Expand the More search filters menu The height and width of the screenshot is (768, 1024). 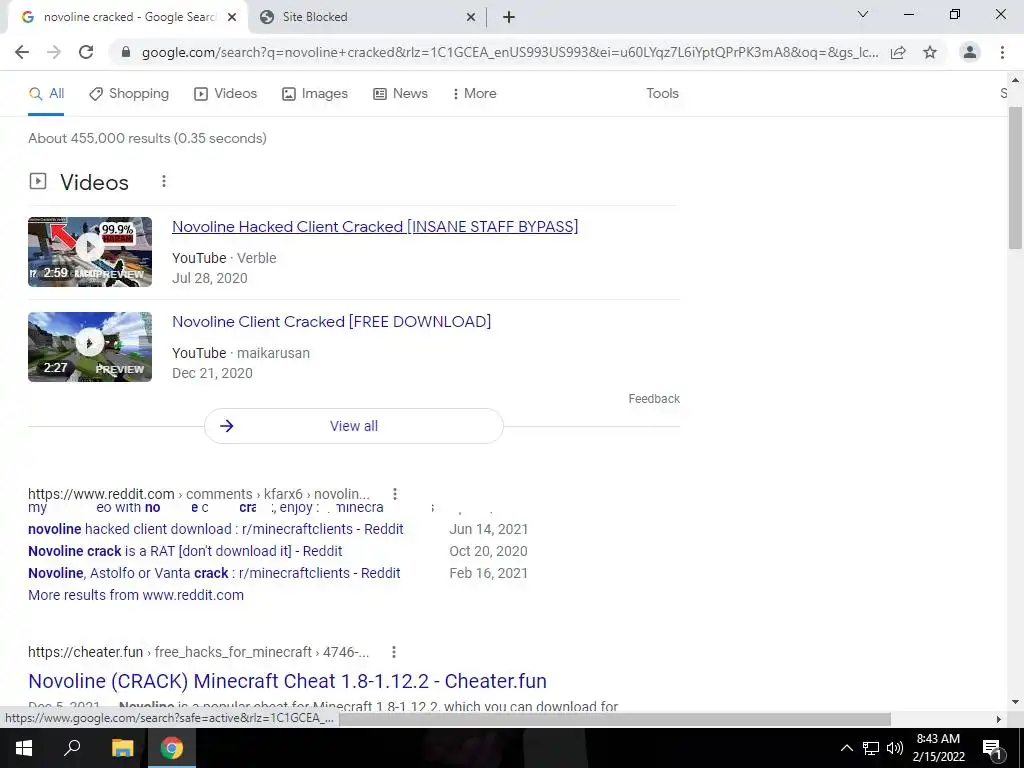[x=475, y=93]
